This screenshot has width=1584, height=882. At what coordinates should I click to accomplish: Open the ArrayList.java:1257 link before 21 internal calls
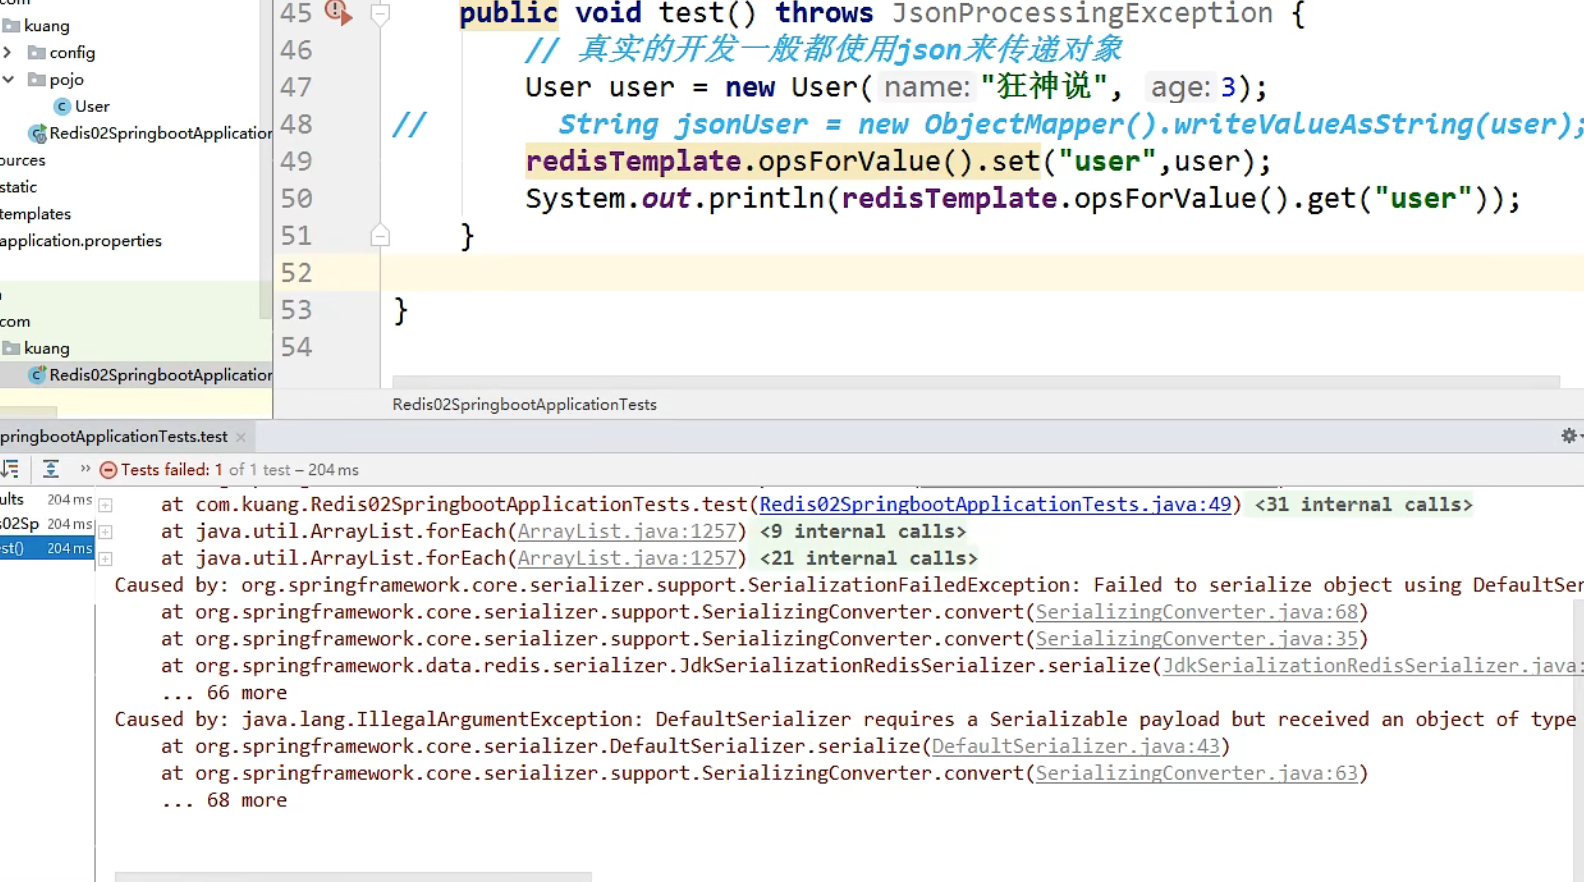click(x=627, y=558)
